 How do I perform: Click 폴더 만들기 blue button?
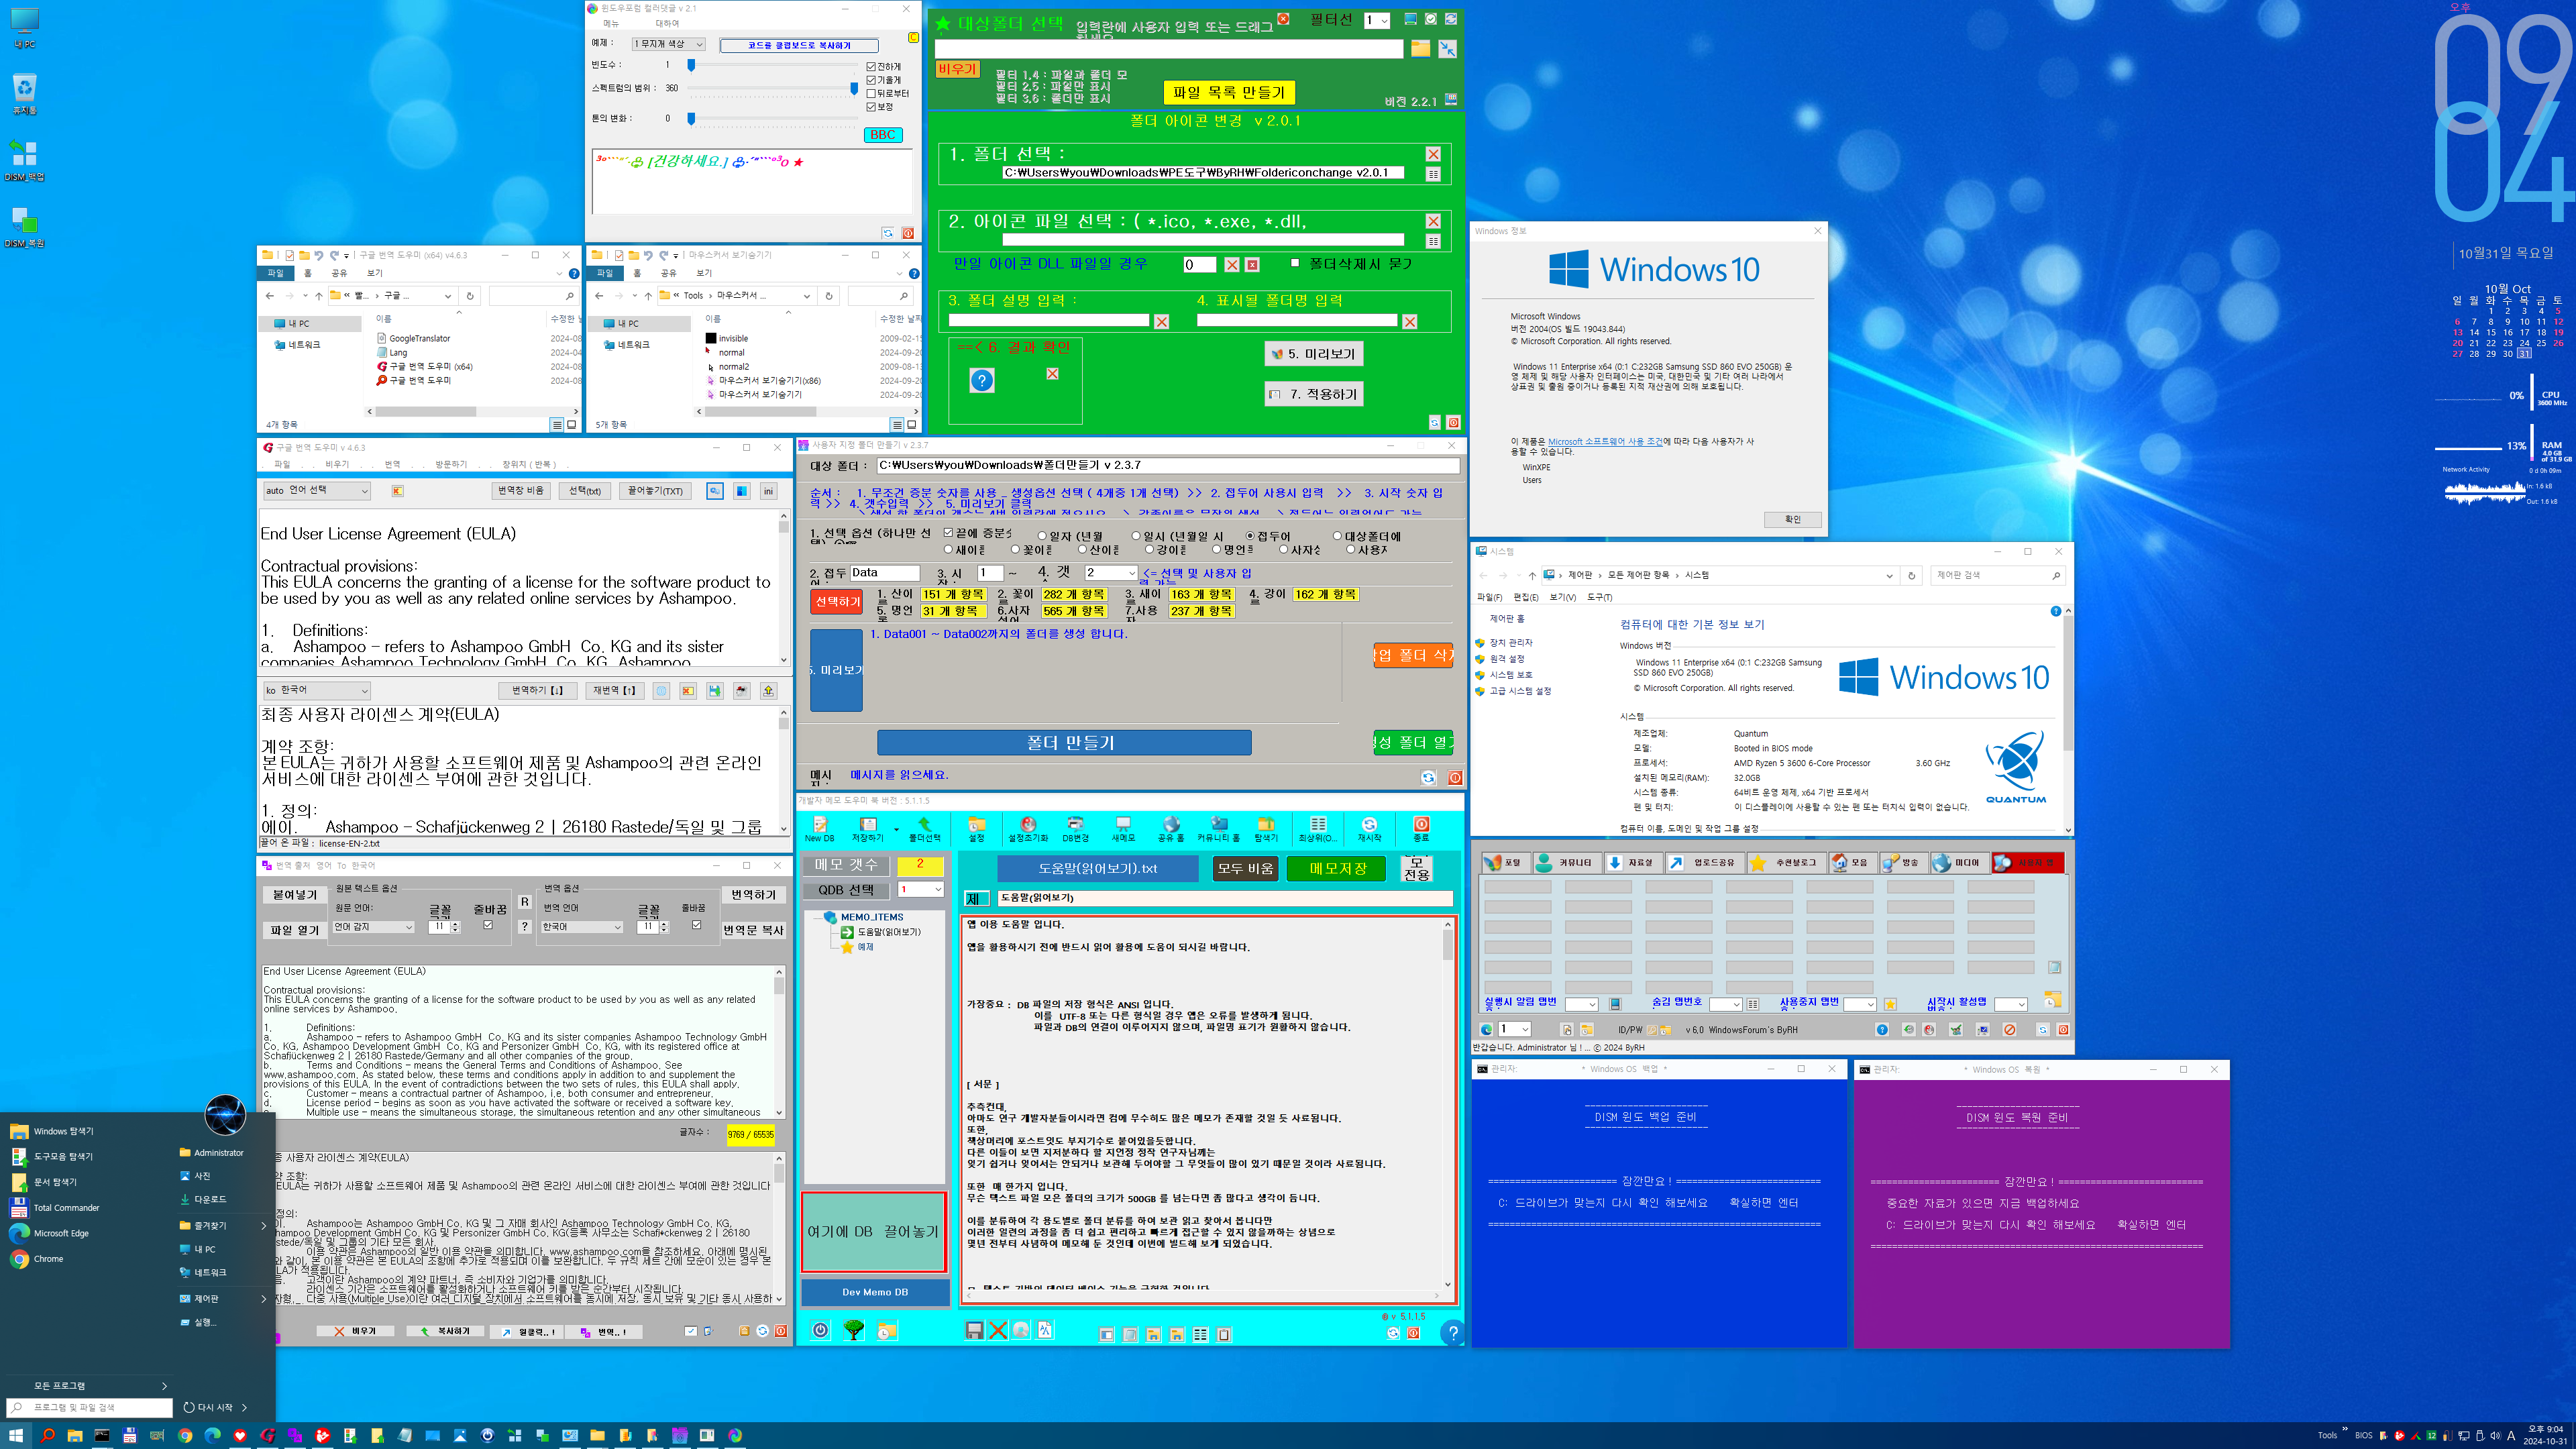click(x=1064, y=742)
